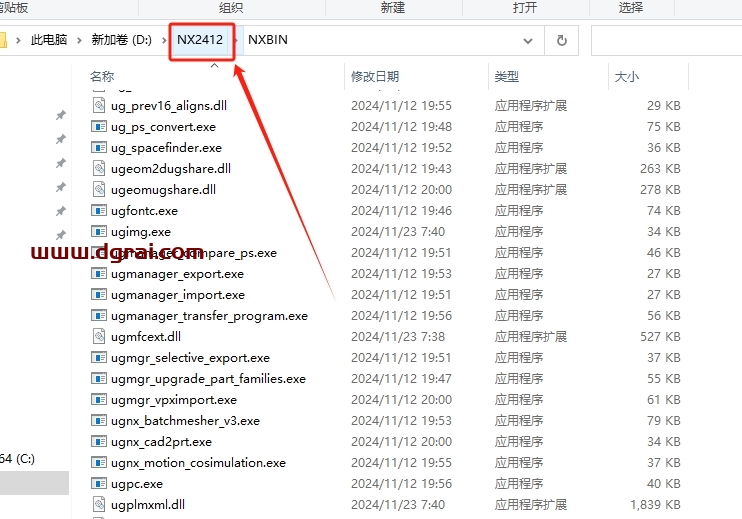Viewport: 742px width, 519px height.
Task: Select ug_ps_convert.exe file name
Action: tap(163, 127)
